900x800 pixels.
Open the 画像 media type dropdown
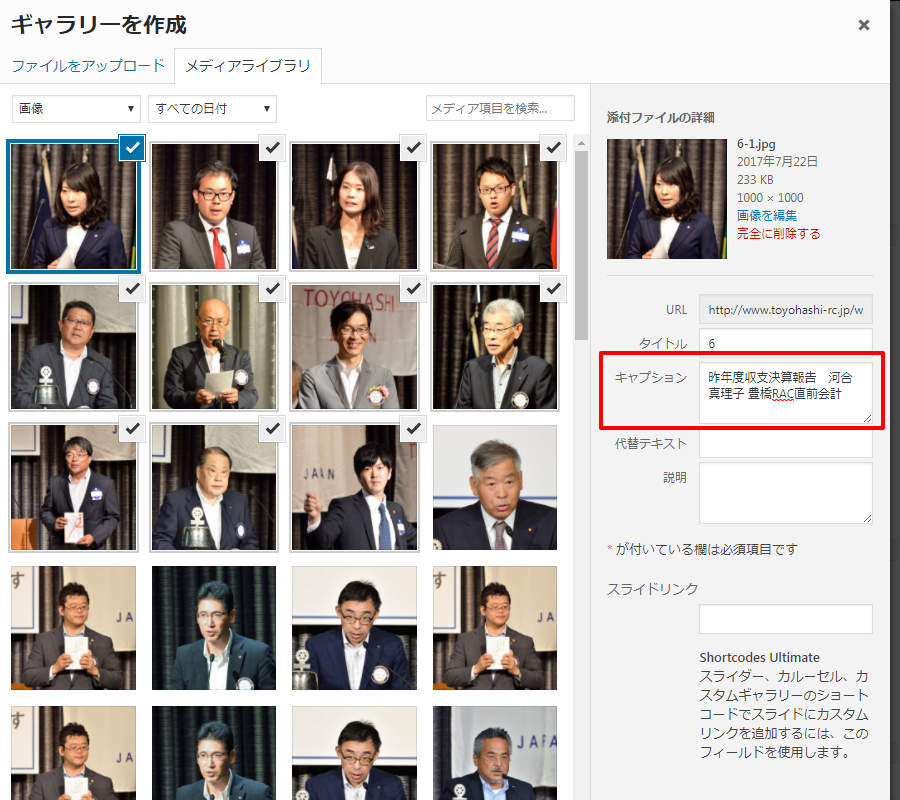[x=76, y=109]
